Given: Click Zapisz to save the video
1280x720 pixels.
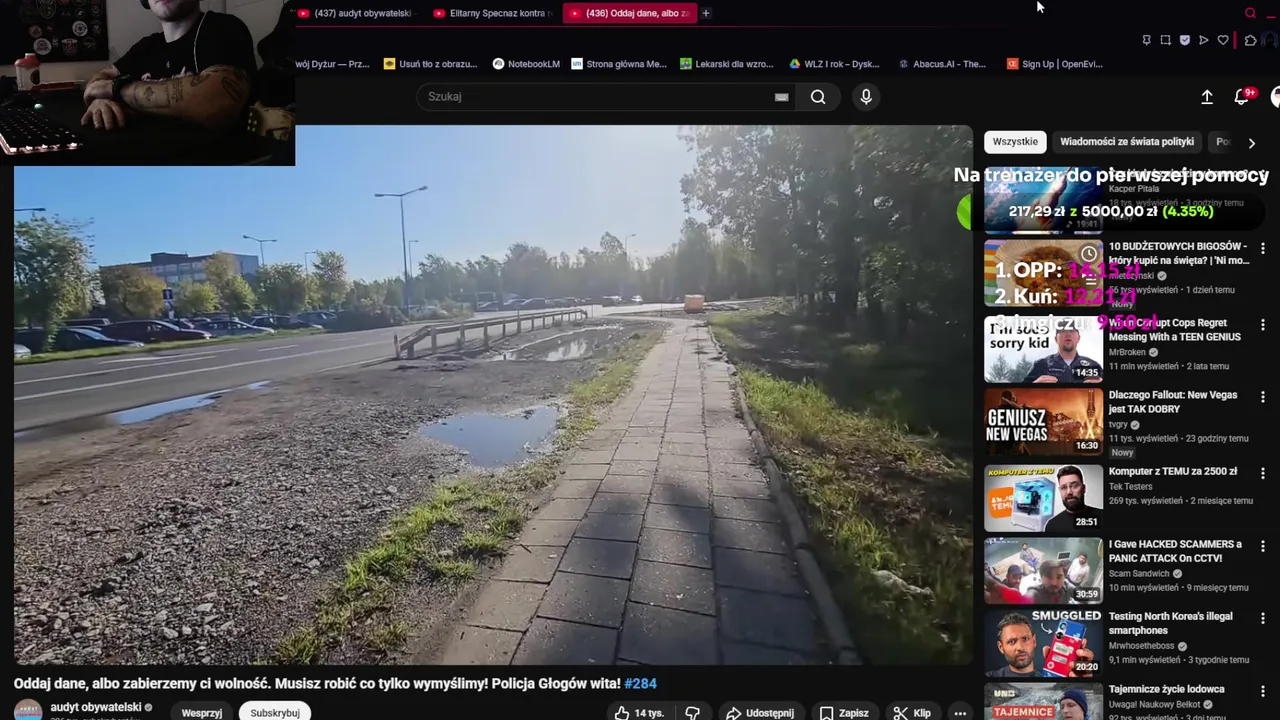Looking at the screenshot, I should pos(844,713).
